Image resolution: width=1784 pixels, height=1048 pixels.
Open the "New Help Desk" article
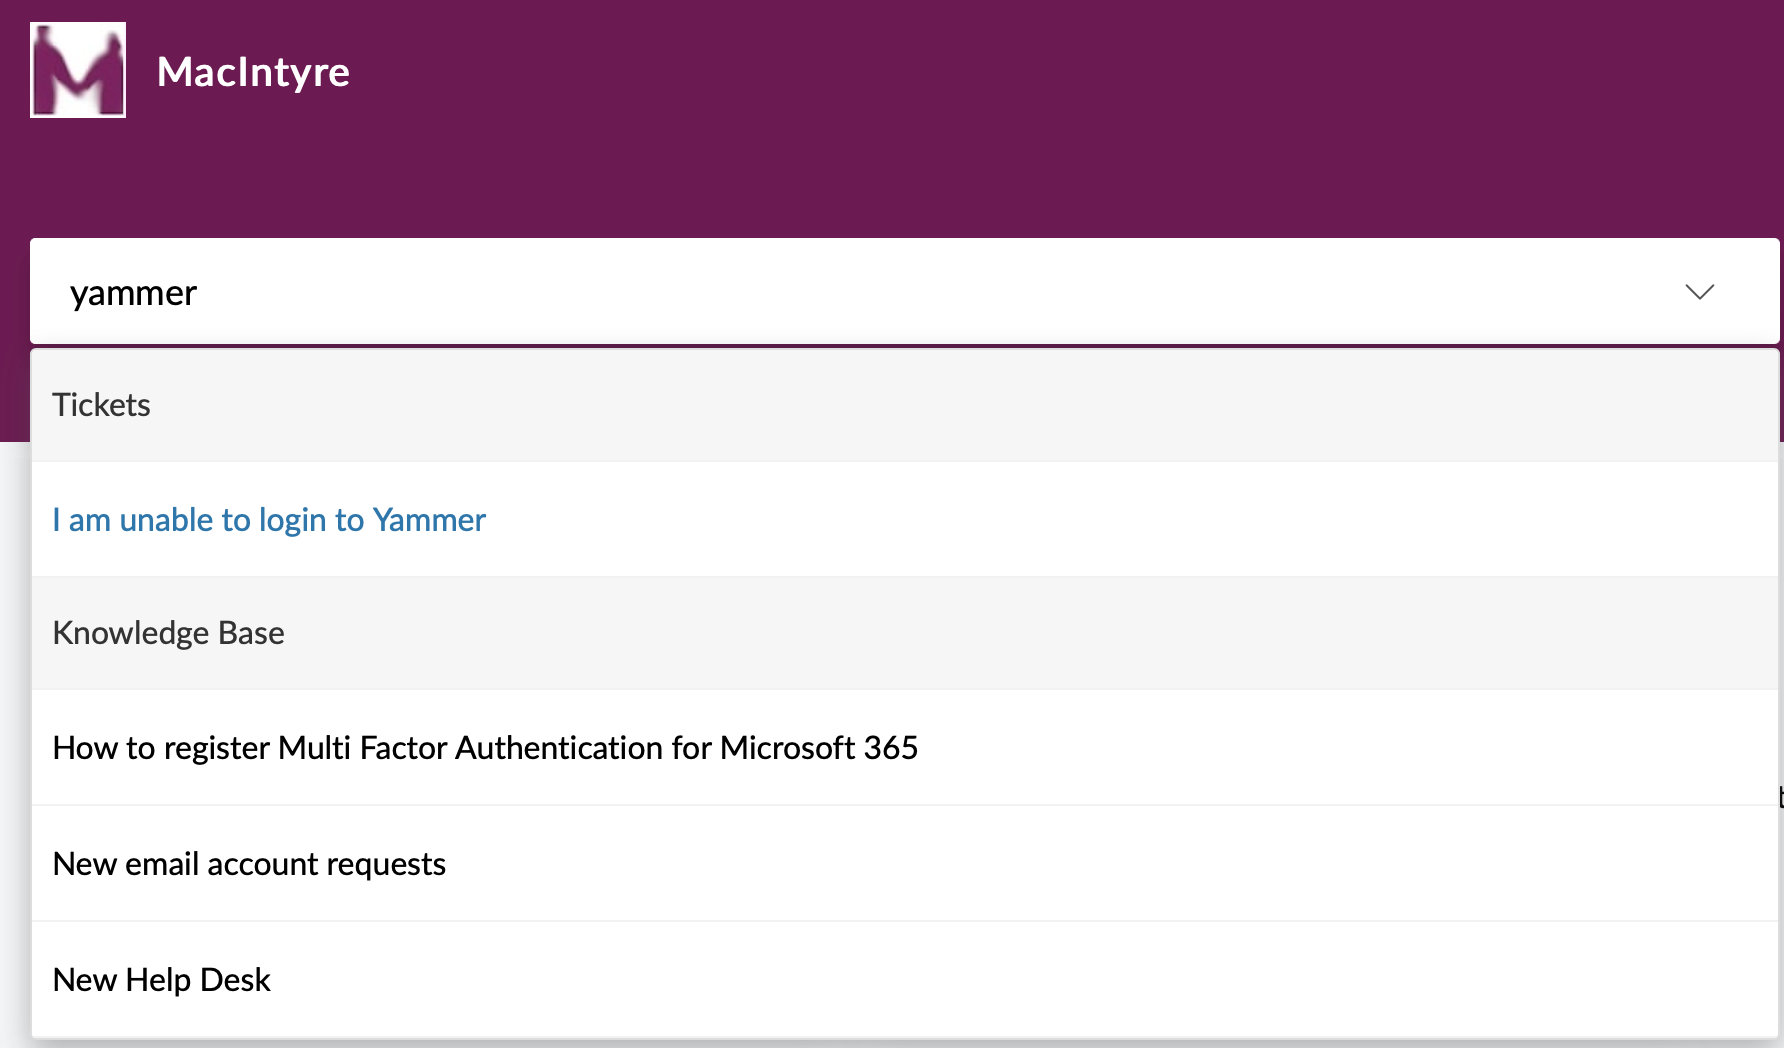pos(161,980)
